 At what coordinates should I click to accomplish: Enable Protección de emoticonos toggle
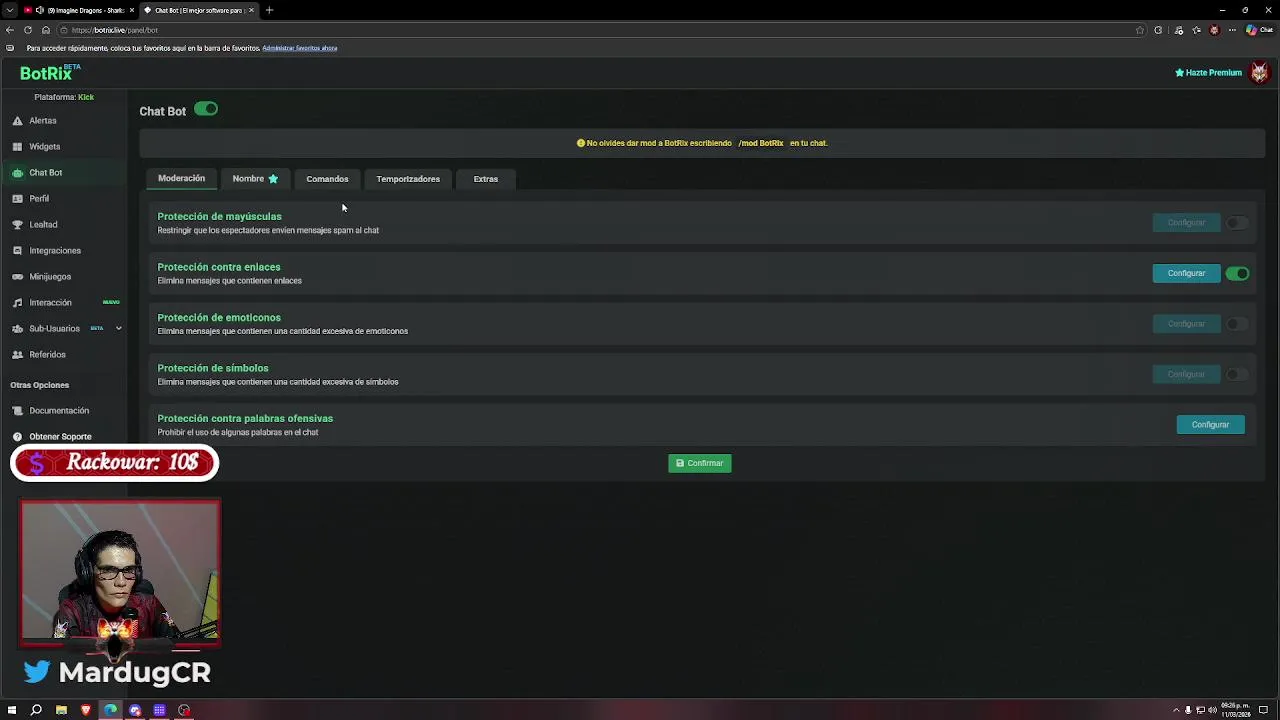point(1238,324)
